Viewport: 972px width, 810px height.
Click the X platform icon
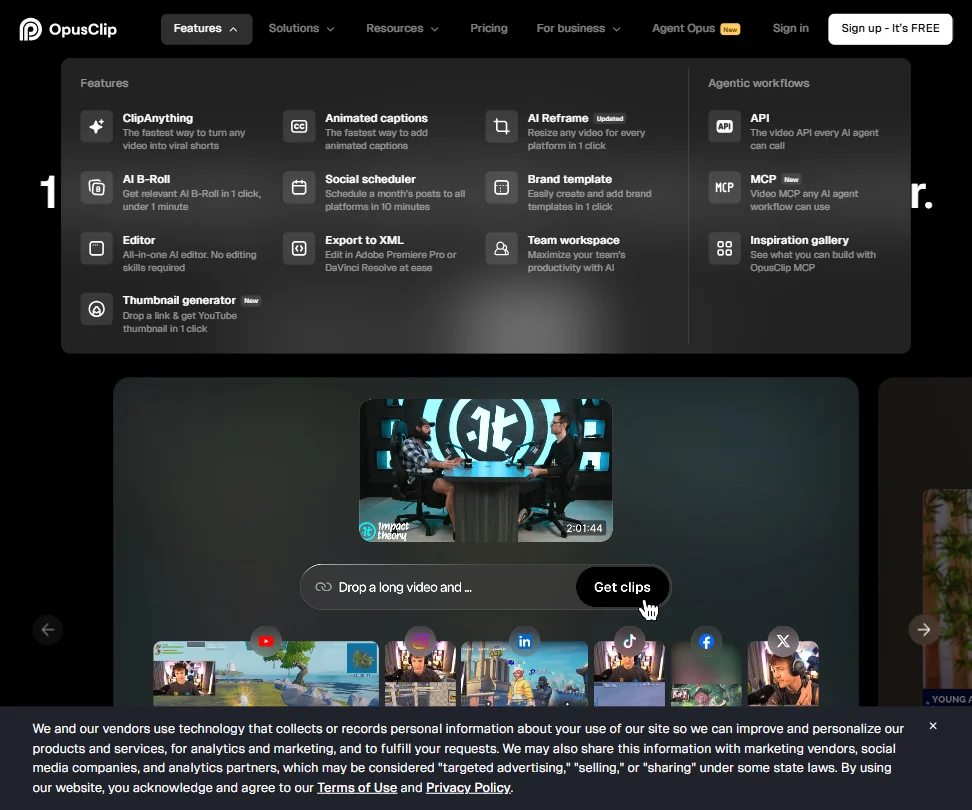(x=783, y=641)
